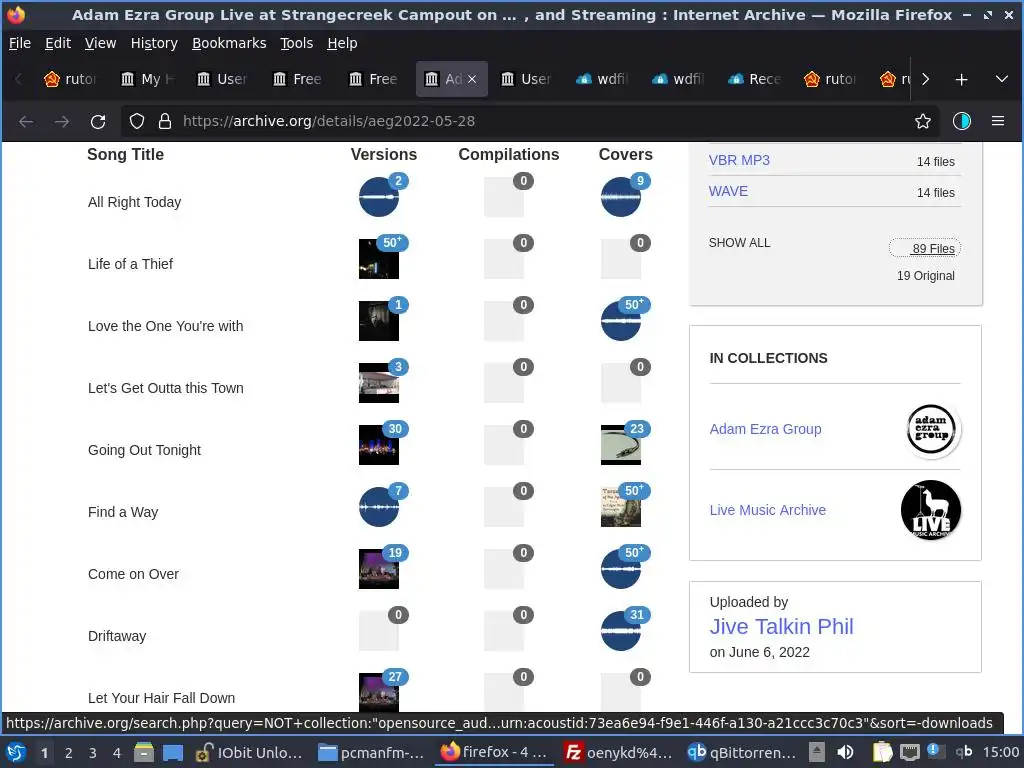This screenshot has height=768, width=1024.
Task: List all tabs dropdown
Action: [x=1001, y=80]
